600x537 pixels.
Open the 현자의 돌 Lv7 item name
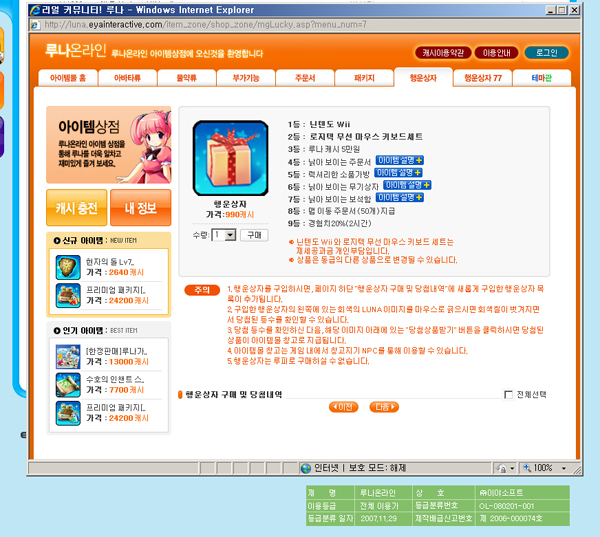click(110, 262)
